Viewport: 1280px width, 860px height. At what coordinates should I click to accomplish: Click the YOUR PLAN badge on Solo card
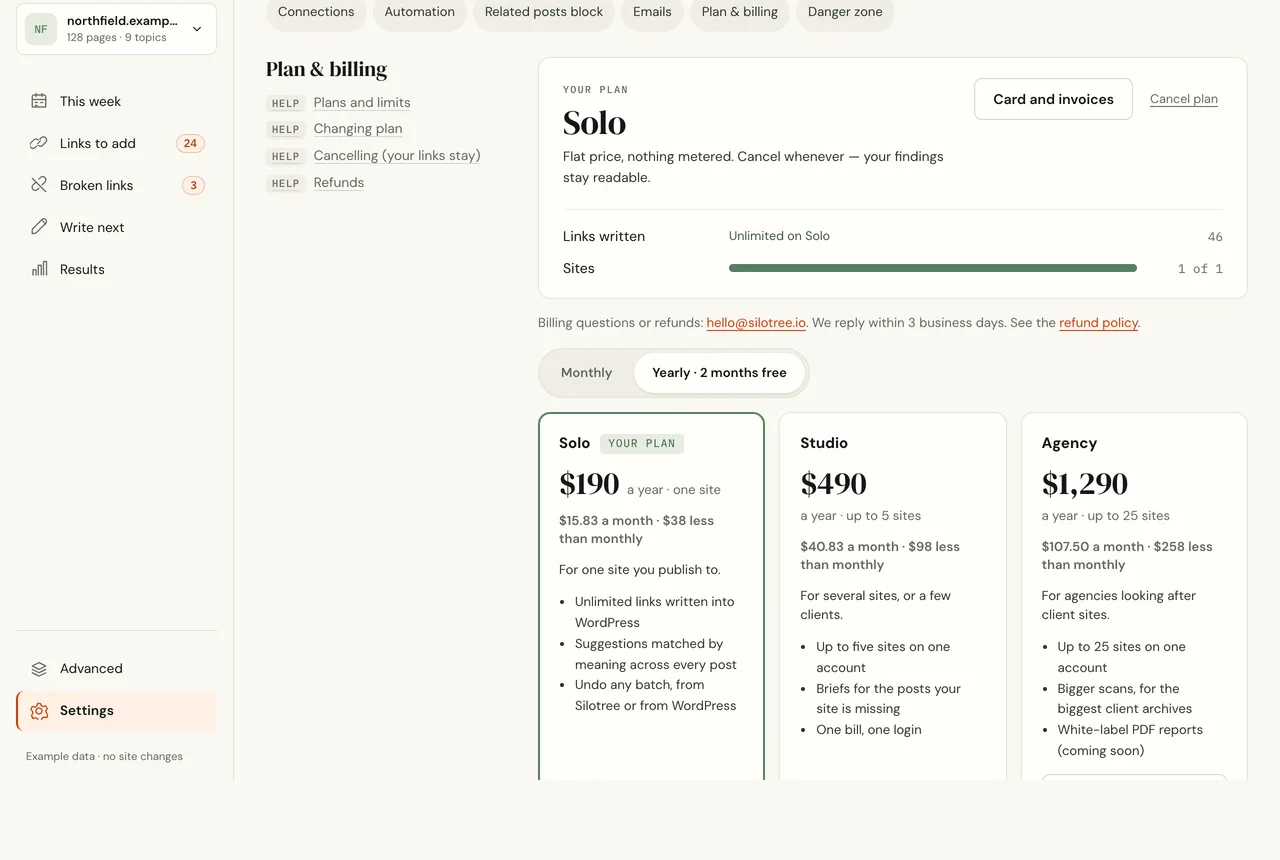642,444
